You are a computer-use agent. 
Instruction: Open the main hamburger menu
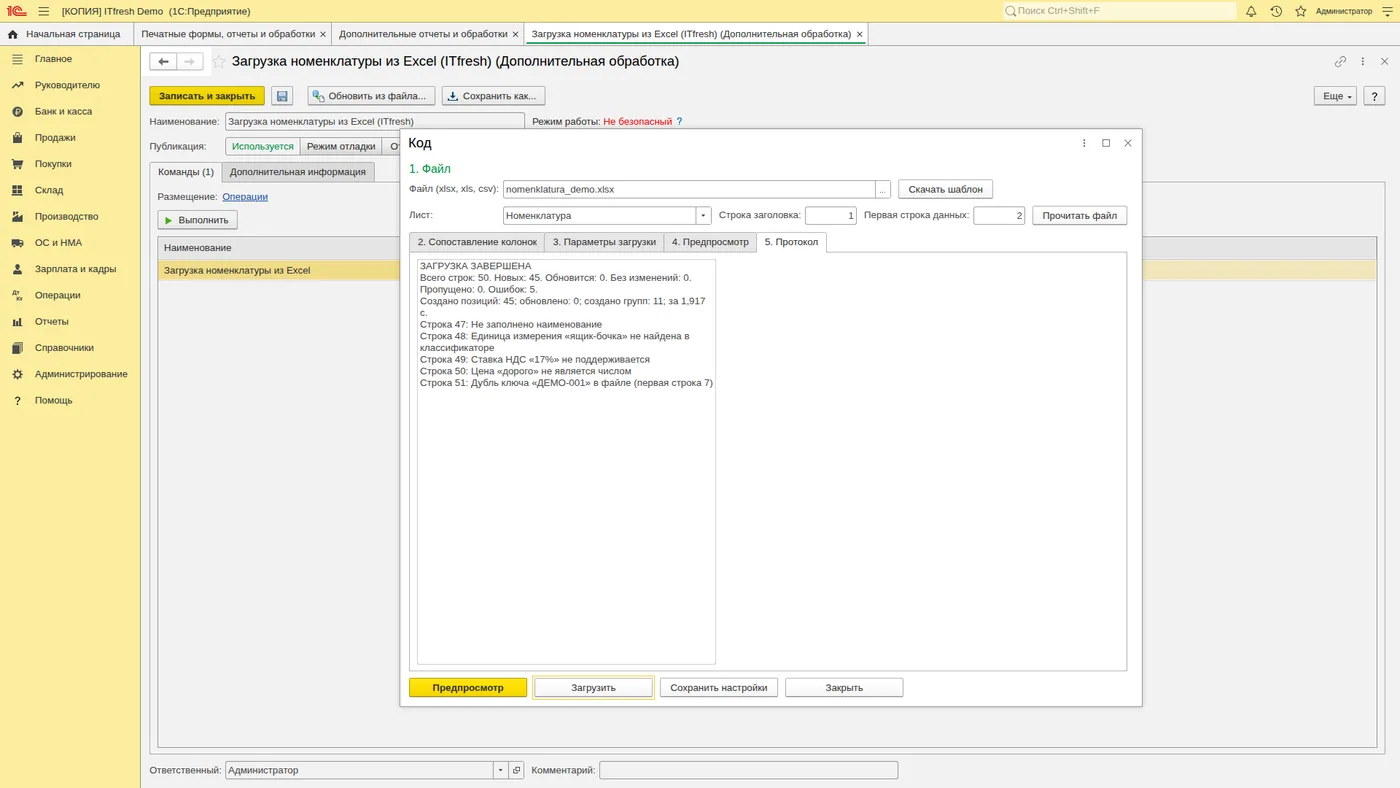pyautogui.click(x=43, y=11)
